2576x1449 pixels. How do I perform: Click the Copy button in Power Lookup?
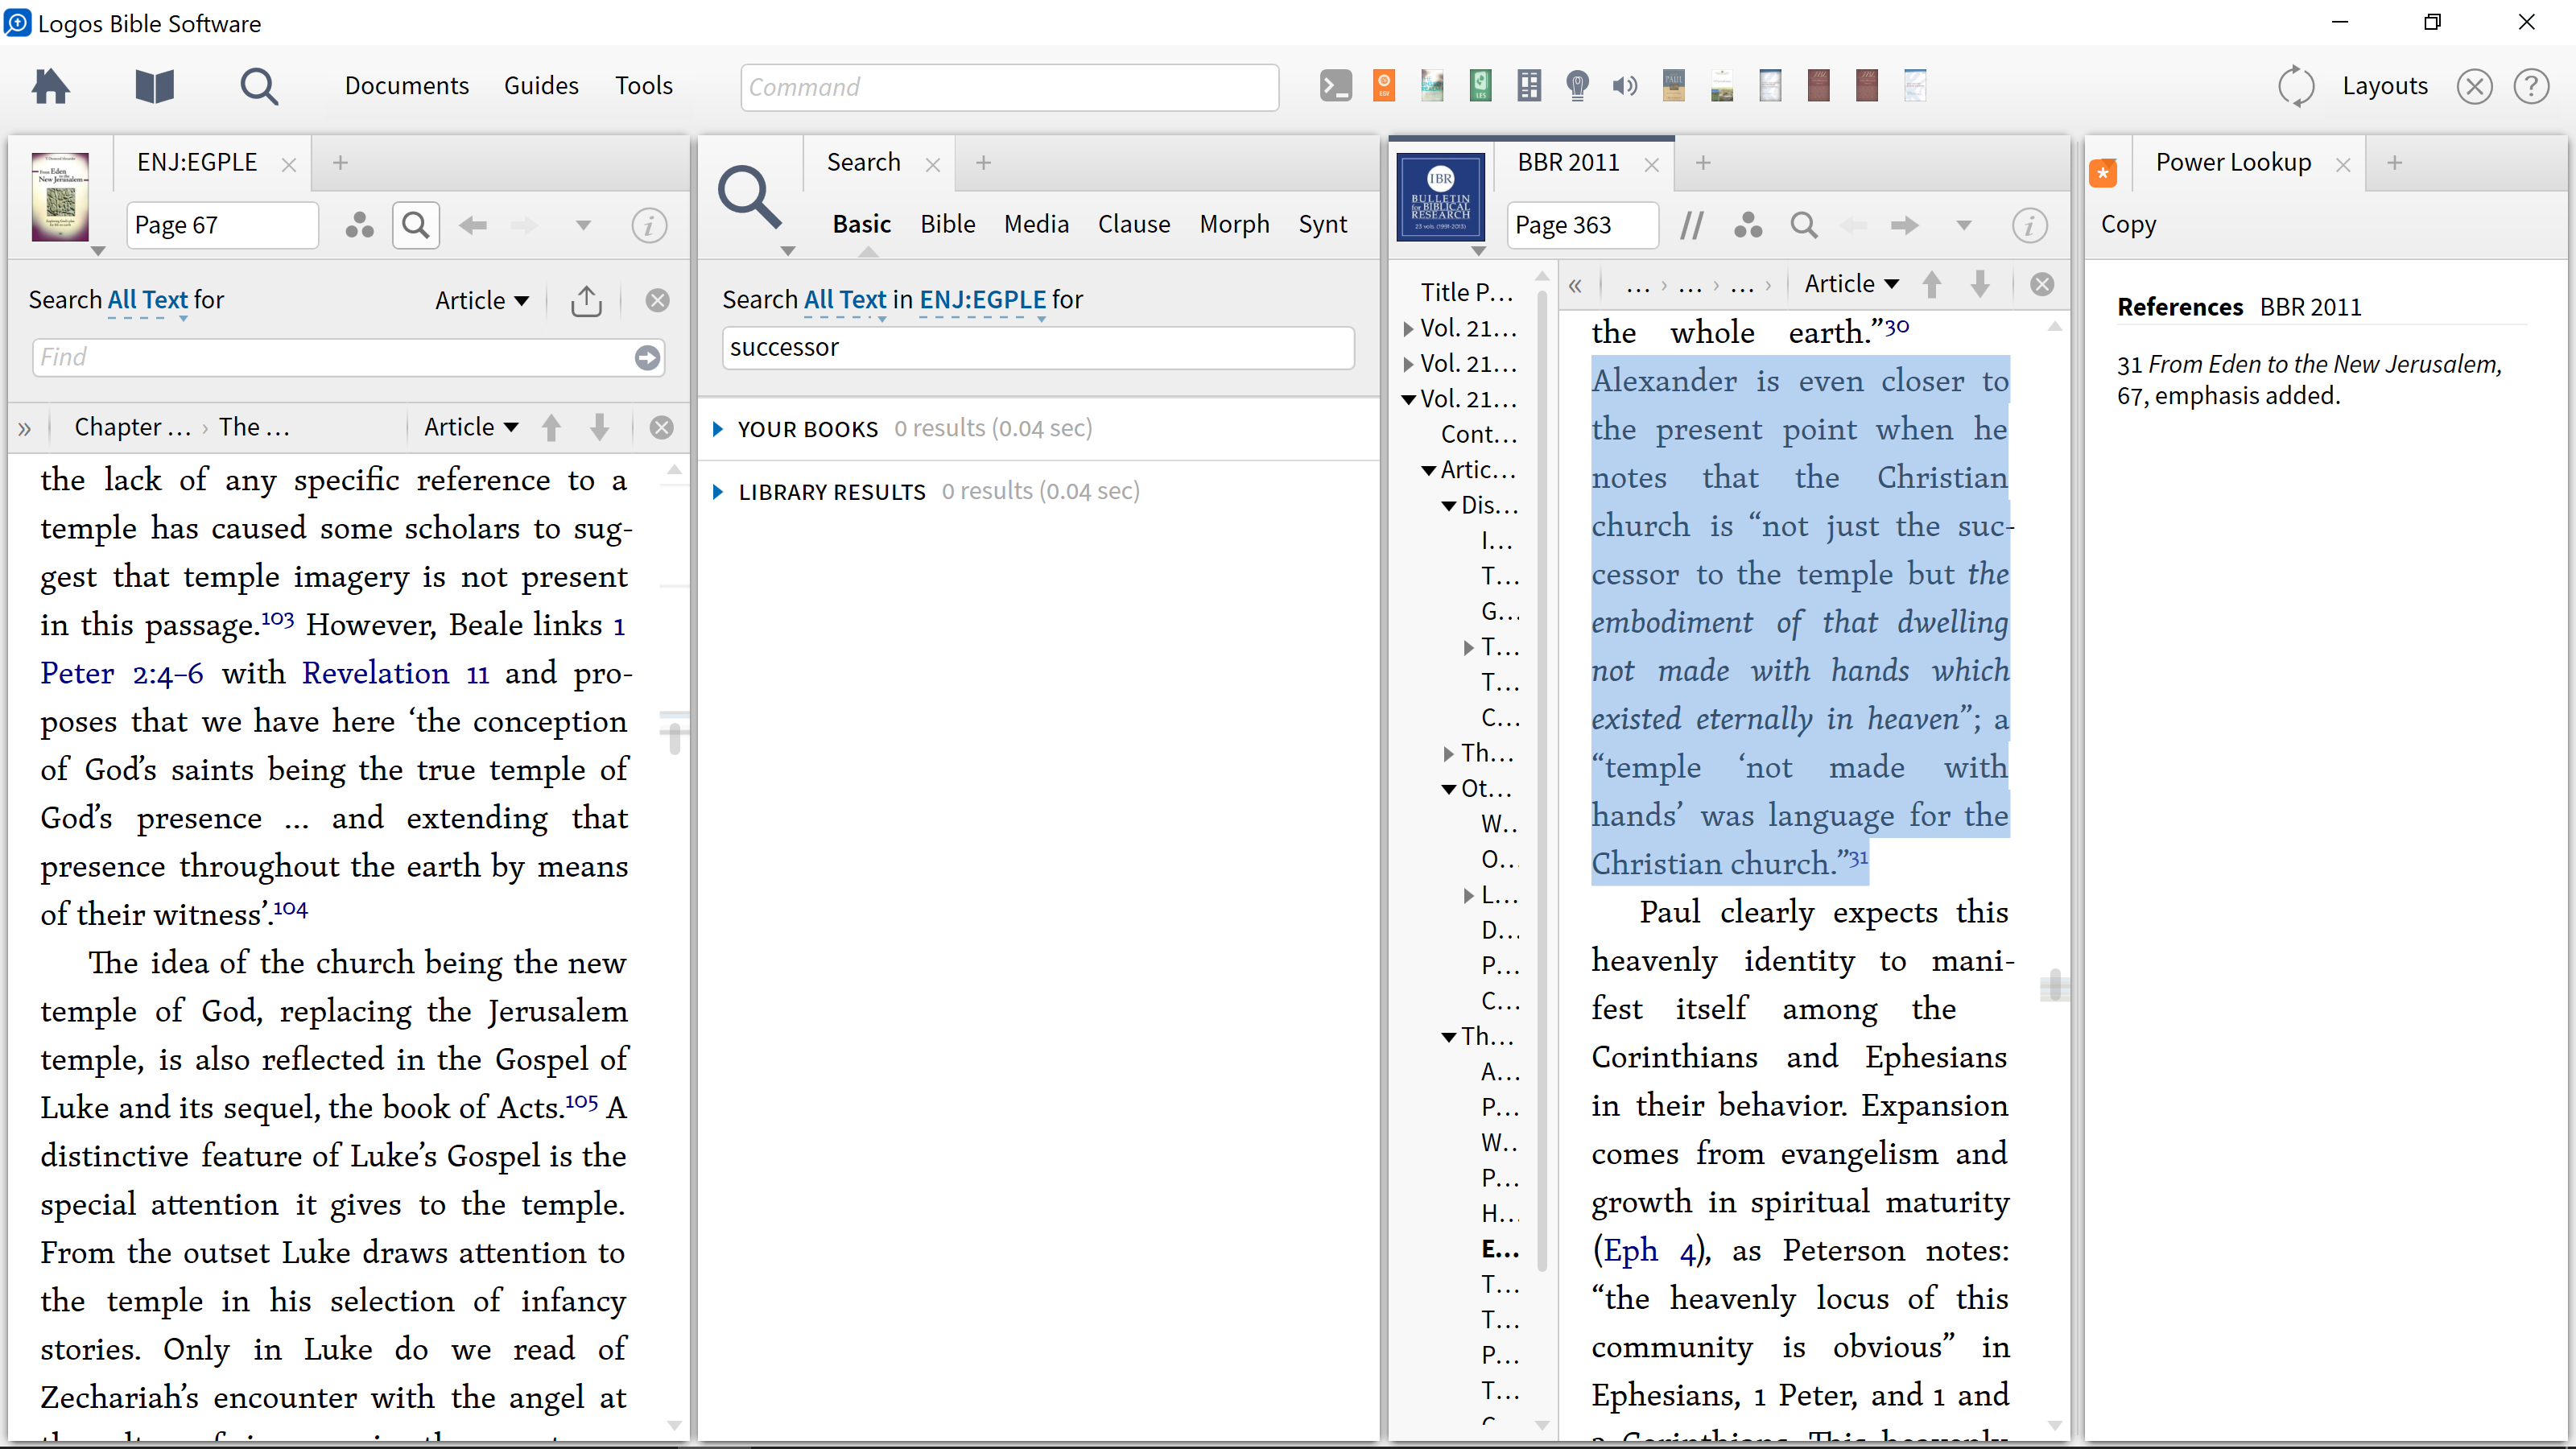(2128, 224)
